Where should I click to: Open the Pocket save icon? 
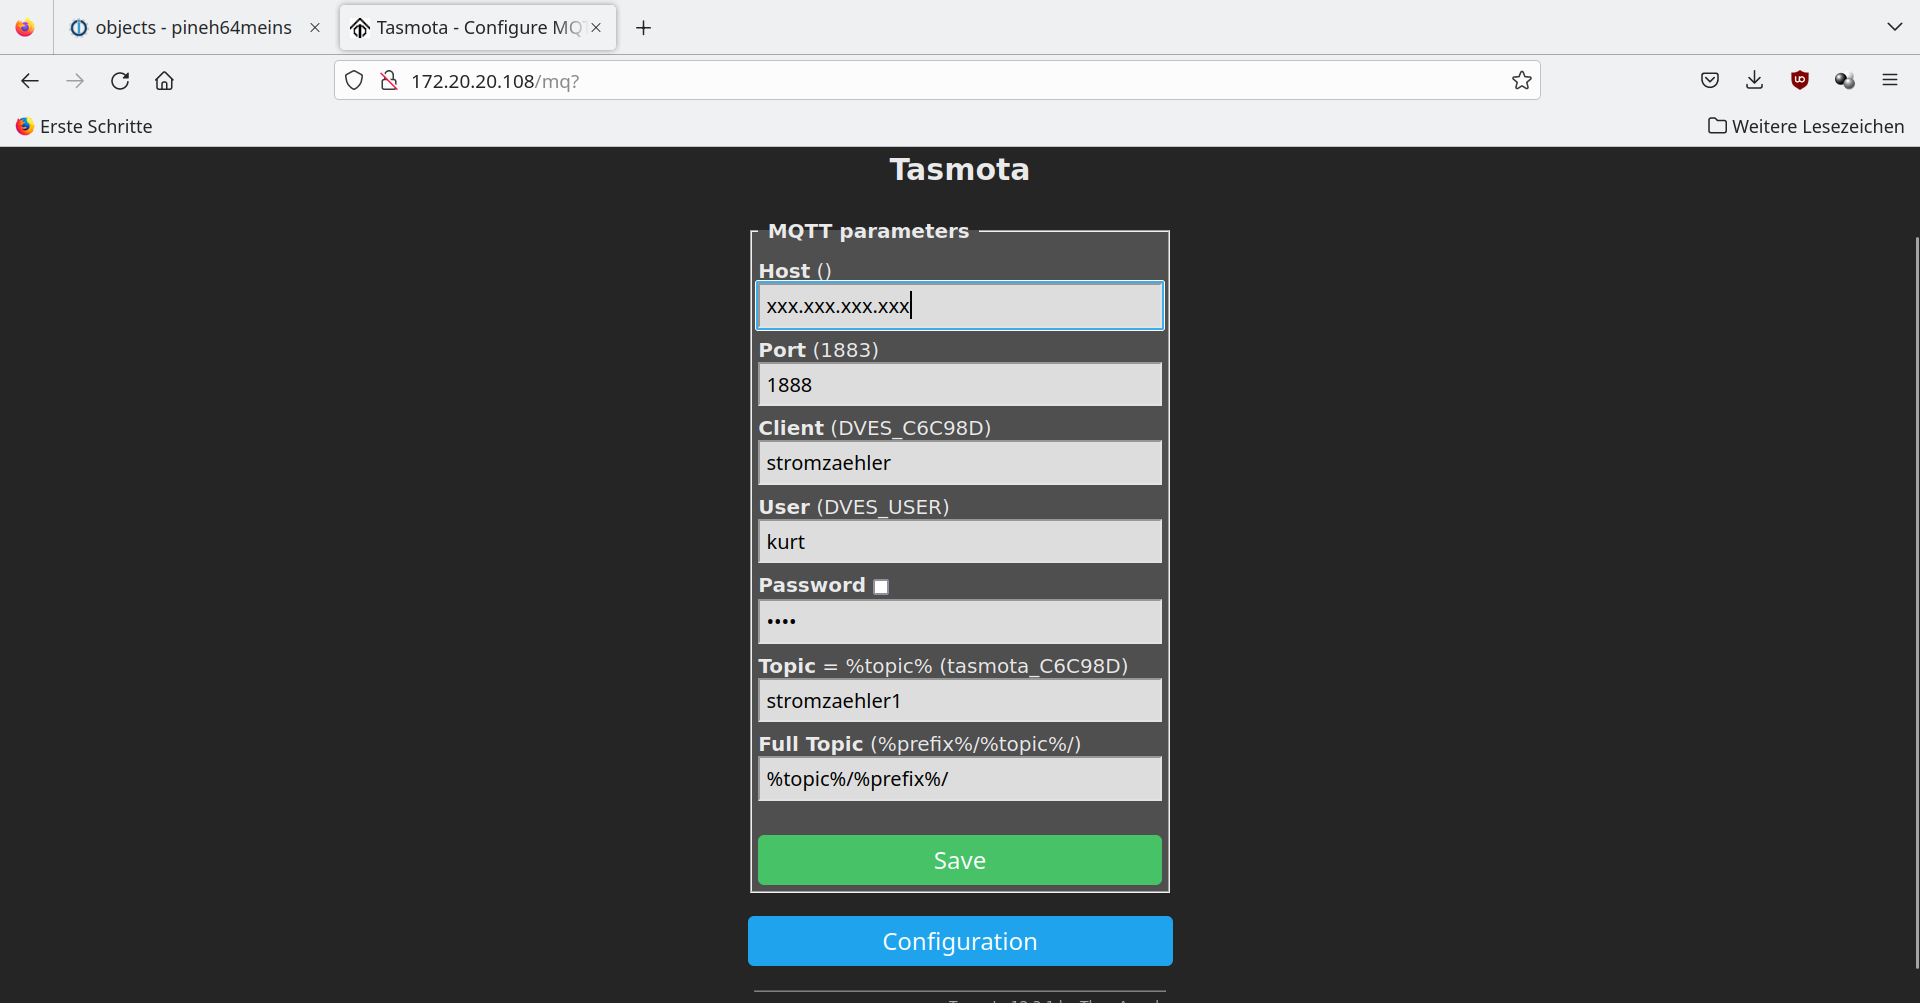click(1710, 81)
